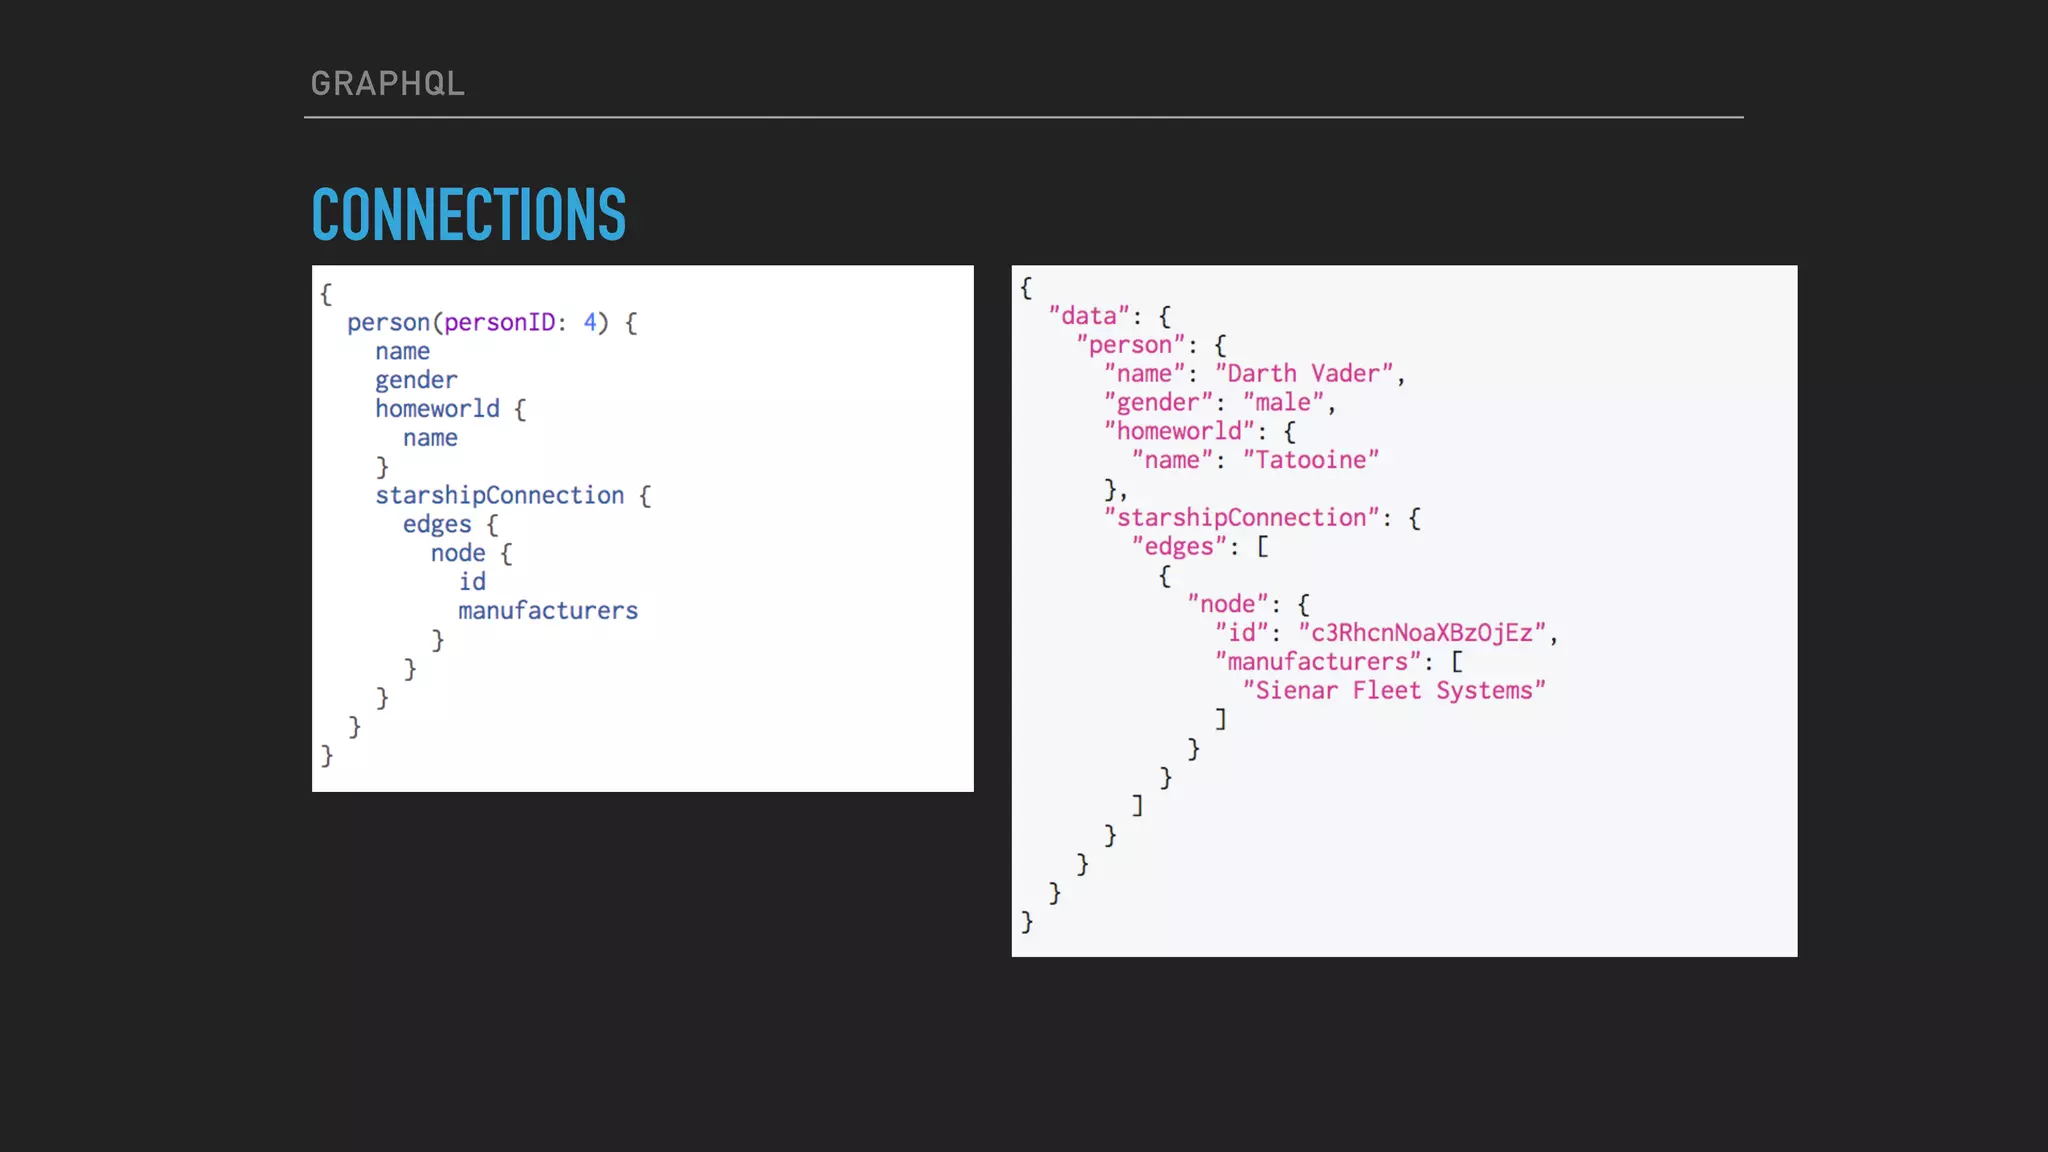Click the edges field in the query
The height and width of the screenshot is (1152, 2048).
(437, 525)
